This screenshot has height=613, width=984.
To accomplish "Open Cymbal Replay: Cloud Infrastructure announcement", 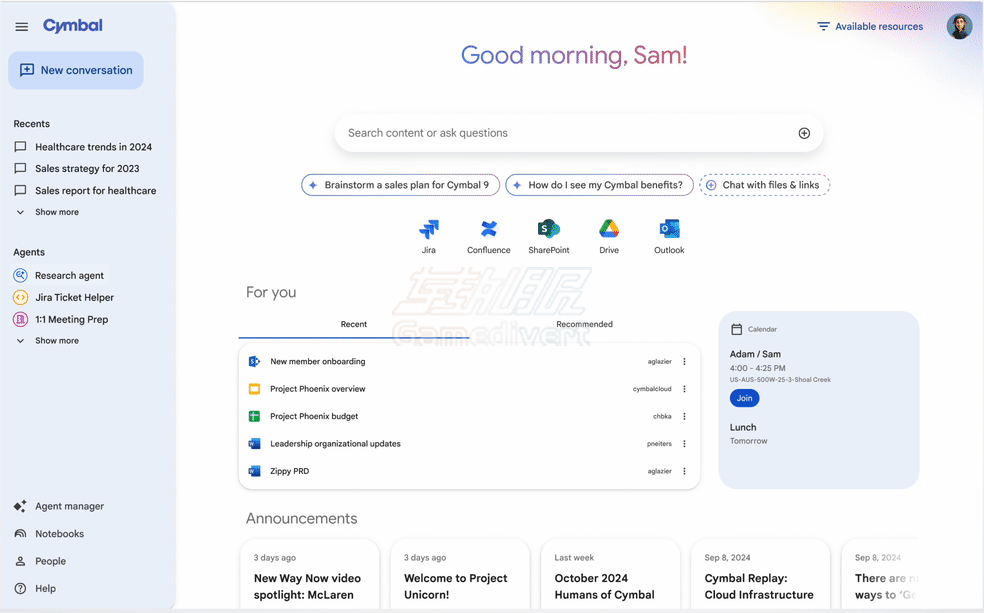I will [x=760, y=576].
